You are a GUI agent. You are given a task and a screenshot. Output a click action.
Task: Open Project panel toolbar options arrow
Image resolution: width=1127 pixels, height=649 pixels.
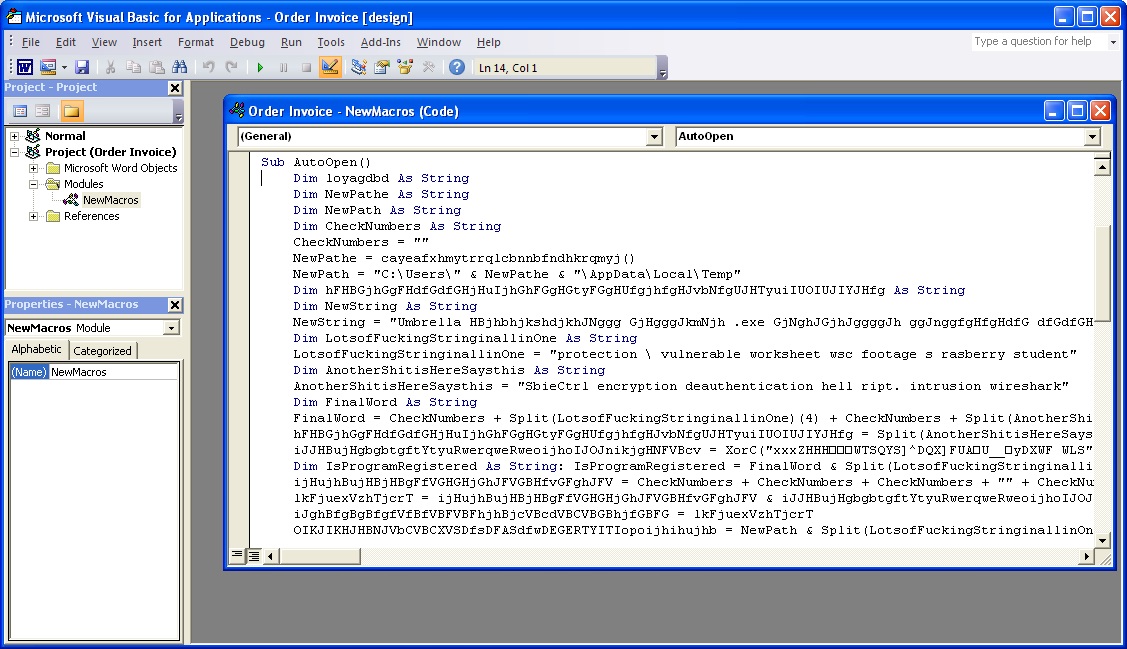(178, 112)
